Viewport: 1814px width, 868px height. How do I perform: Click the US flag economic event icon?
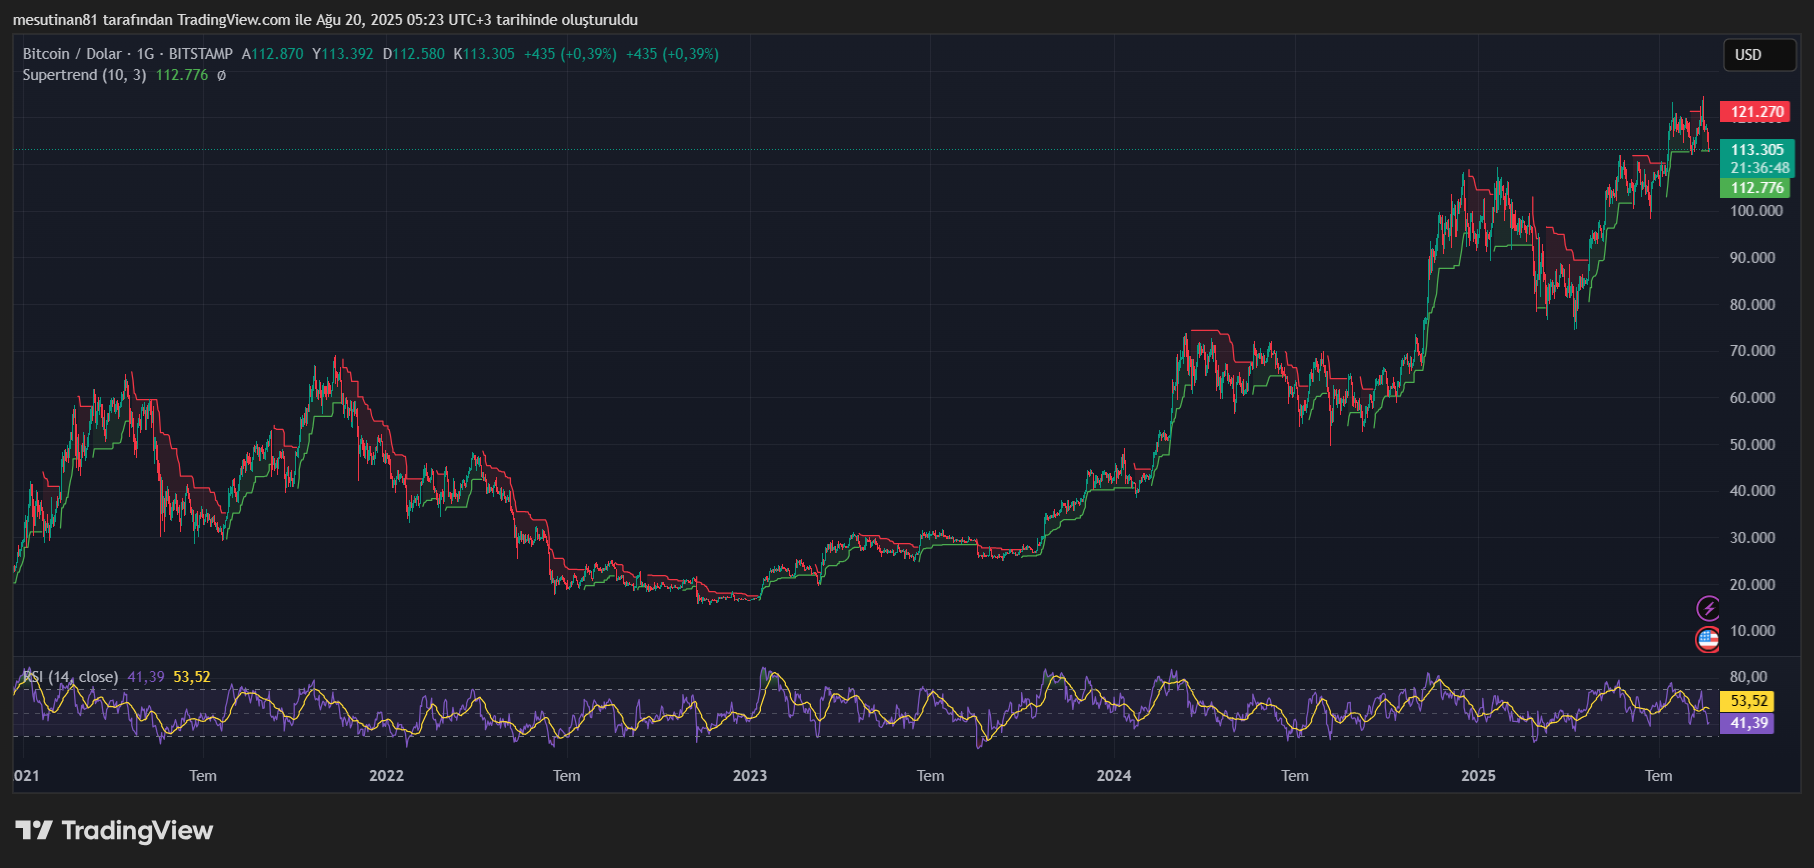point(1708,640)
